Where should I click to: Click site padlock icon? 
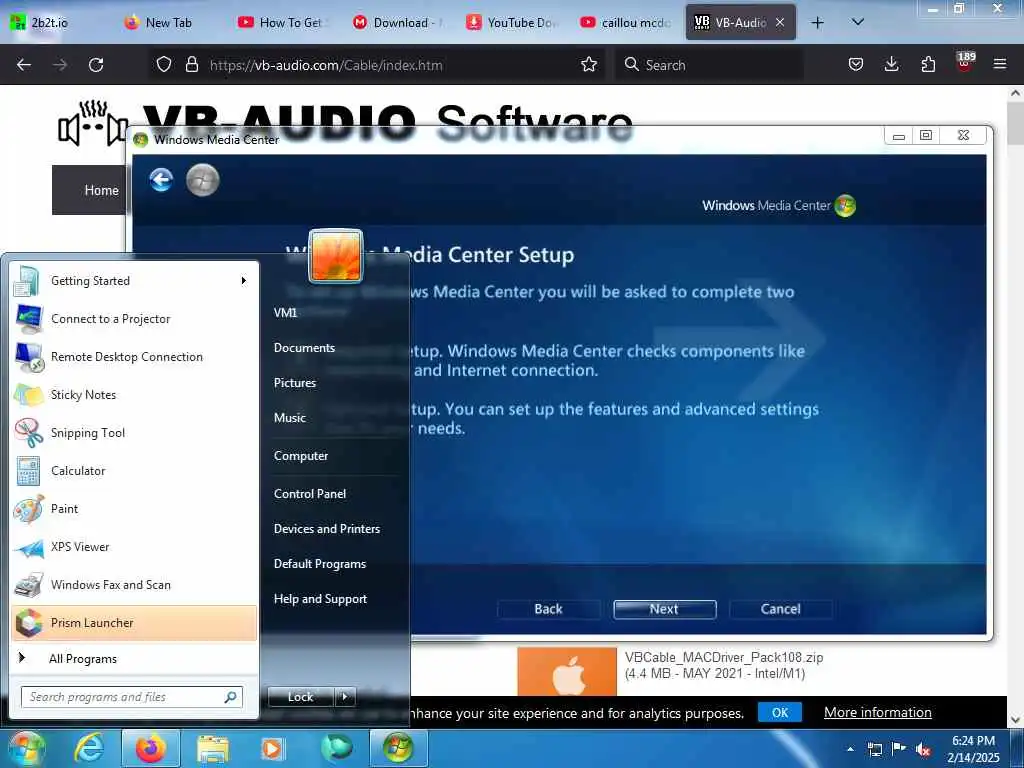[191, 64]
